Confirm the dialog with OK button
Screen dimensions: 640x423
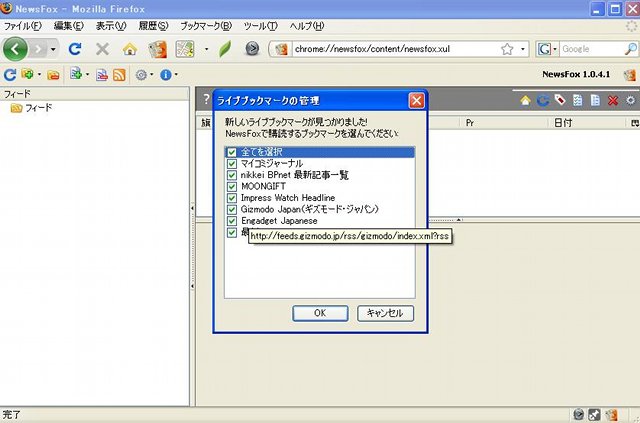tap(320, 313)
